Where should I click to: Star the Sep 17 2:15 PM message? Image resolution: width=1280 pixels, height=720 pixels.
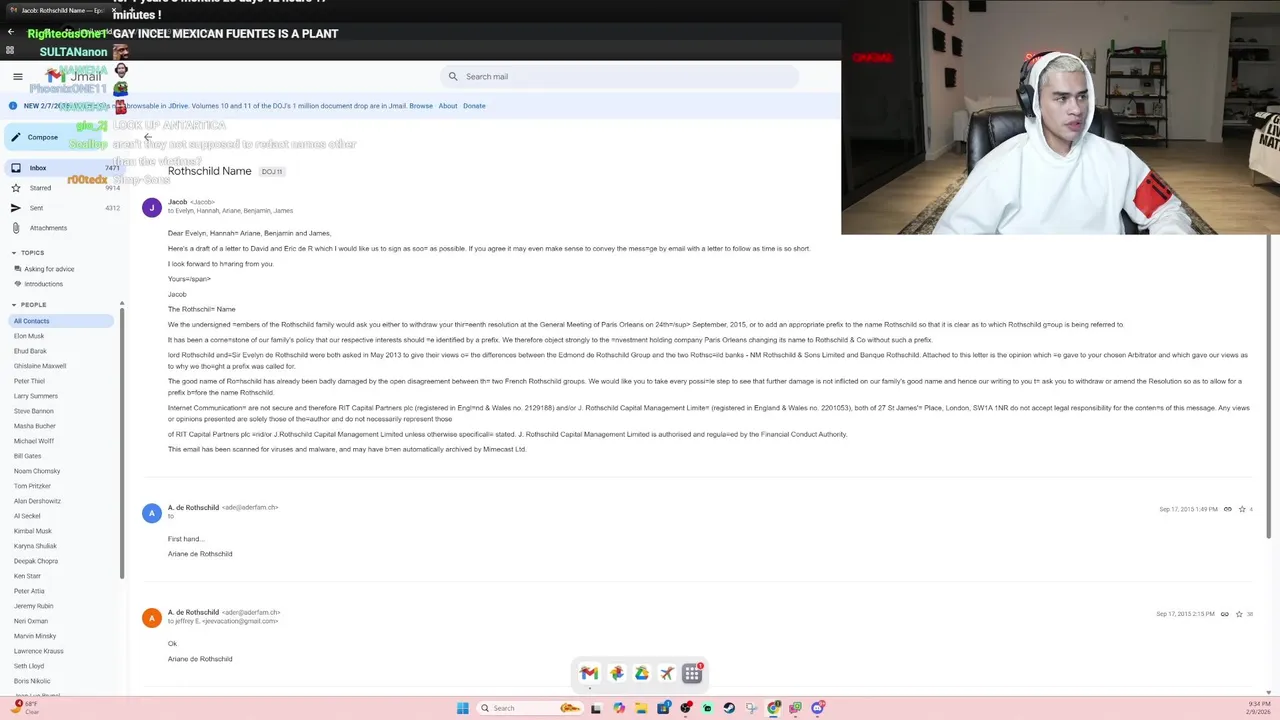pos(1239,614)
